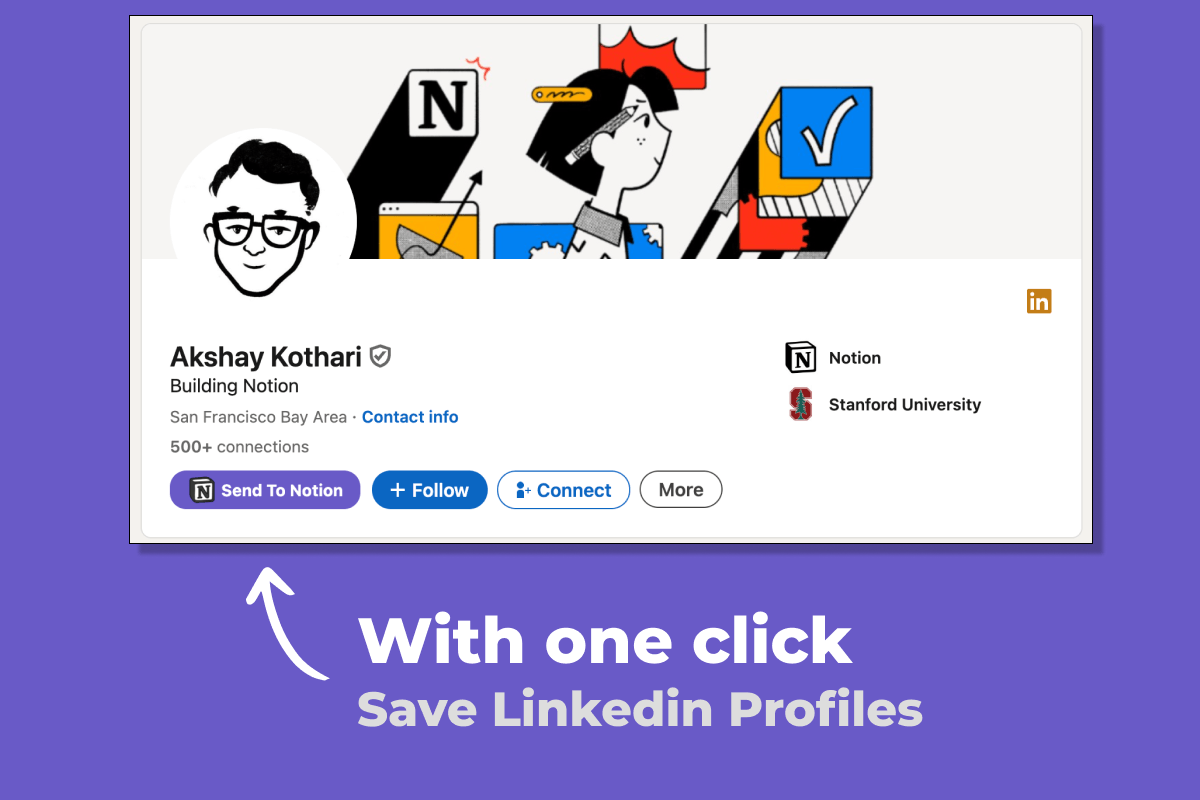Click the Akshay Kothari profile name
Screen dimensions: 1200x800
click(x=265, y=357)
